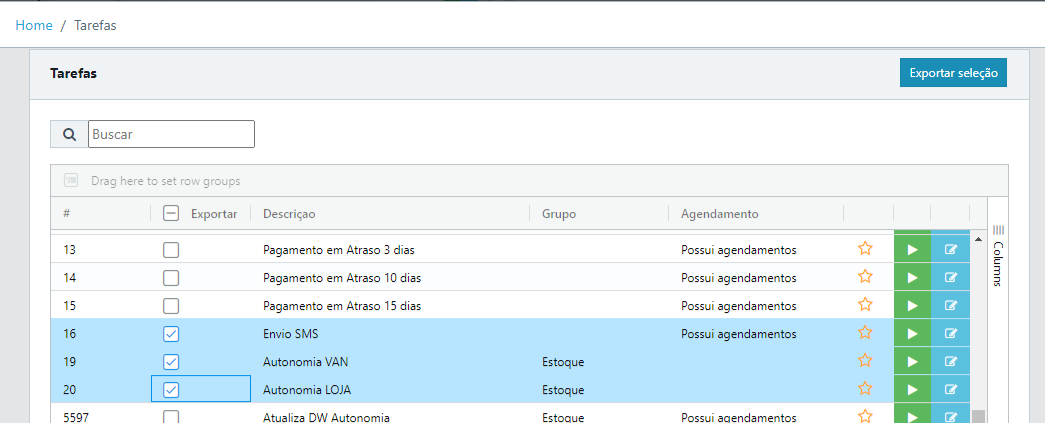Select the Autonomia LOJA description cell
The image size is (1045, 423).
click(x=390, y=390)
